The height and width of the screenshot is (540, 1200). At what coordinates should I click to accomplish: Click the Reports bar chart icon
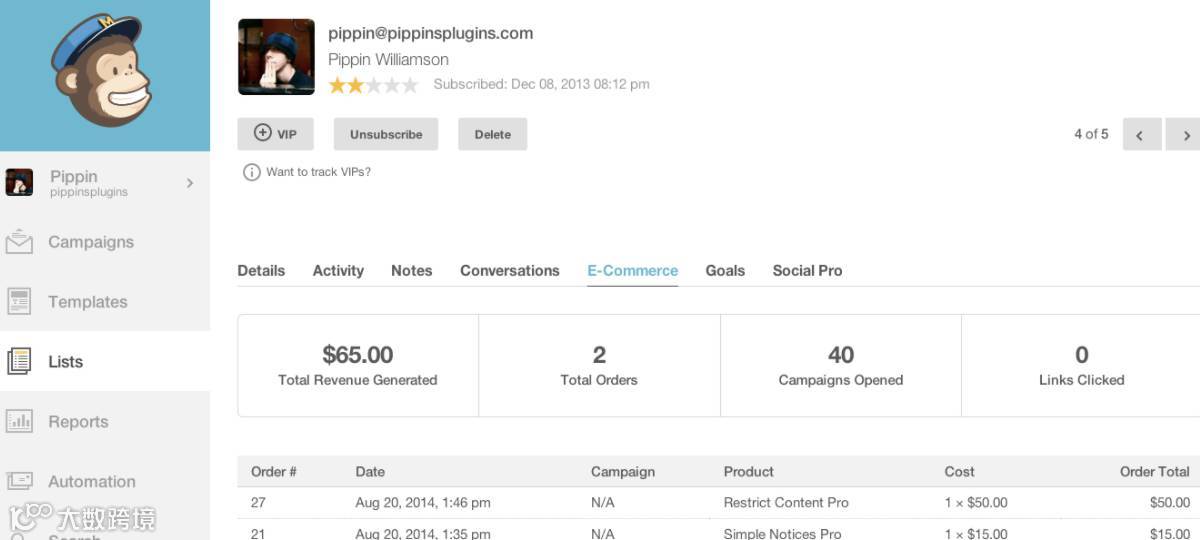tap(19, 421)
